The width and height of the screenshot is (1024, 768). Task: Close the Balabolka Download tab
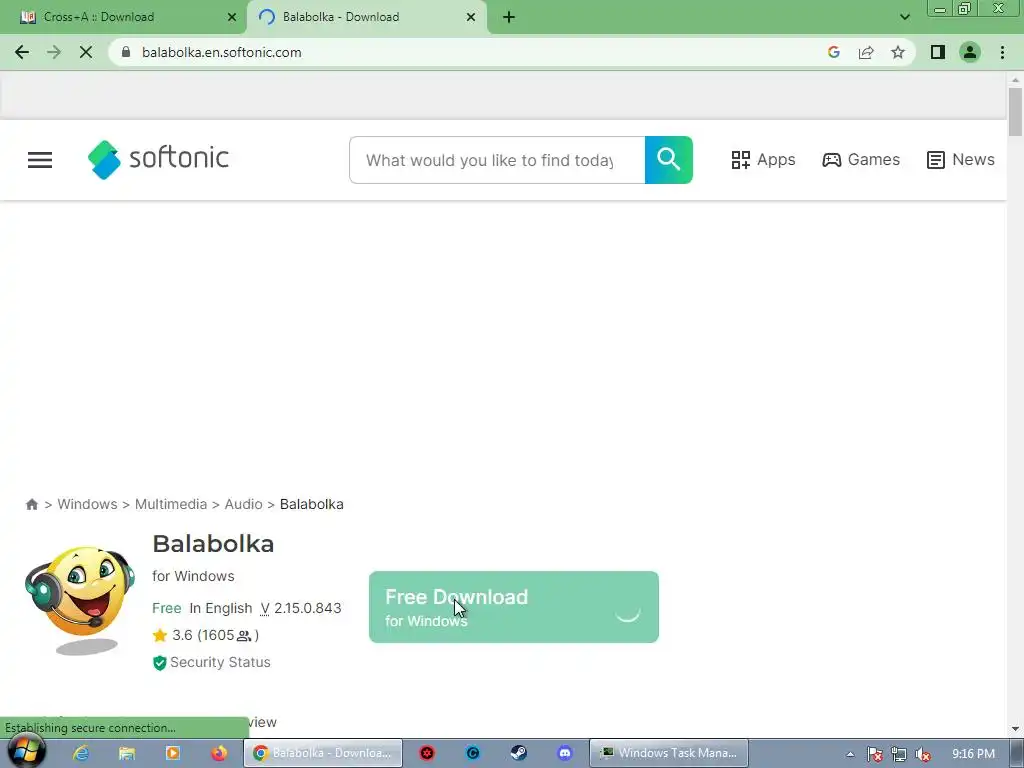471,18
